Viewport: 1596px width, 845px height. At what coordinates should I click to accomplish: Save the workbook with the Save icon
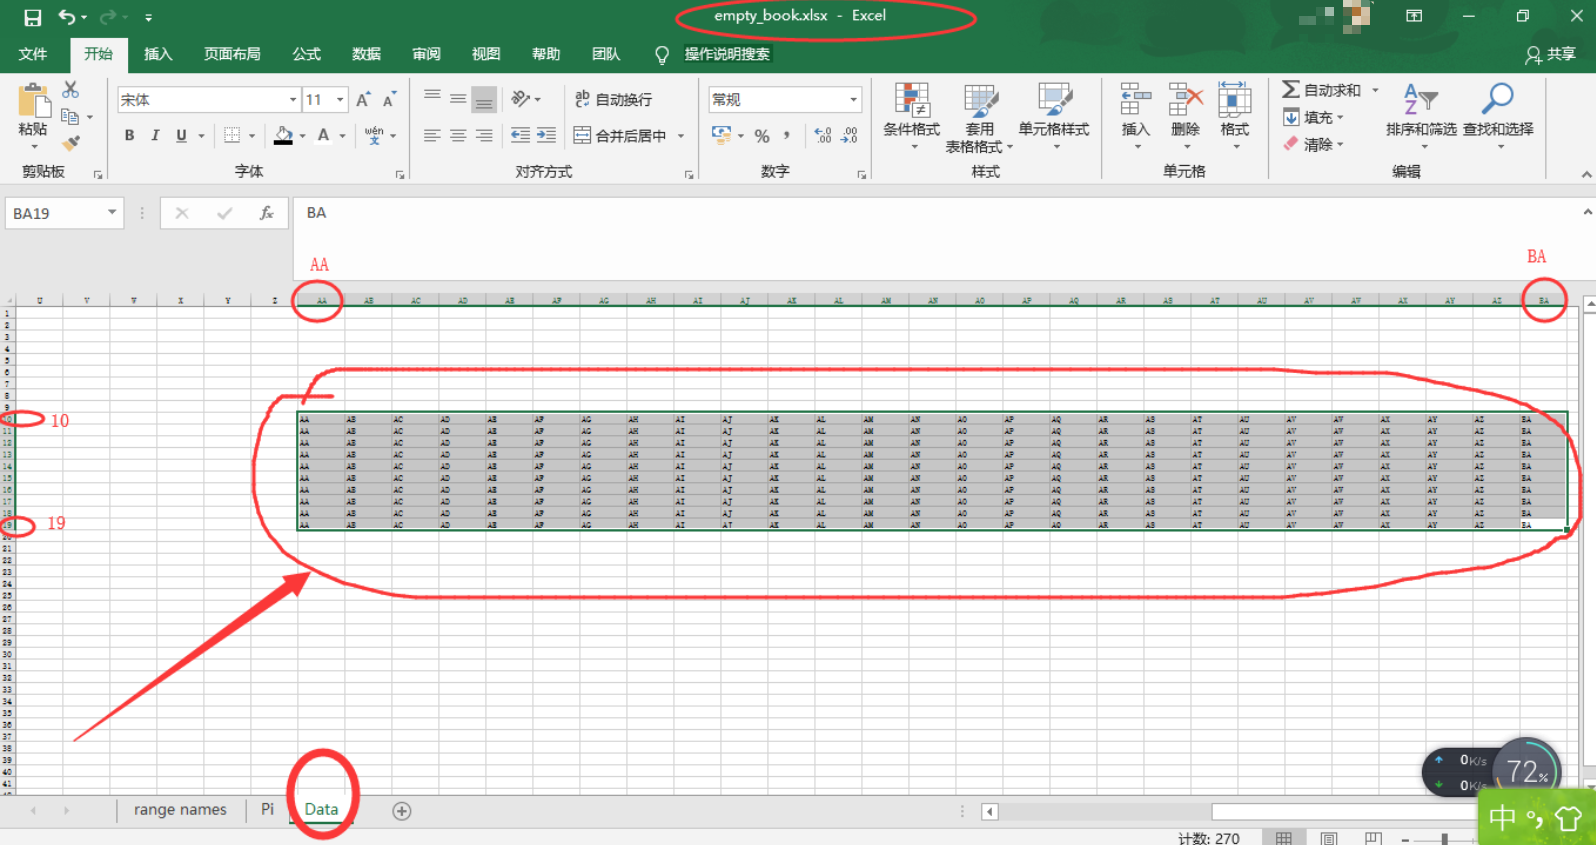tap(33, 17)
